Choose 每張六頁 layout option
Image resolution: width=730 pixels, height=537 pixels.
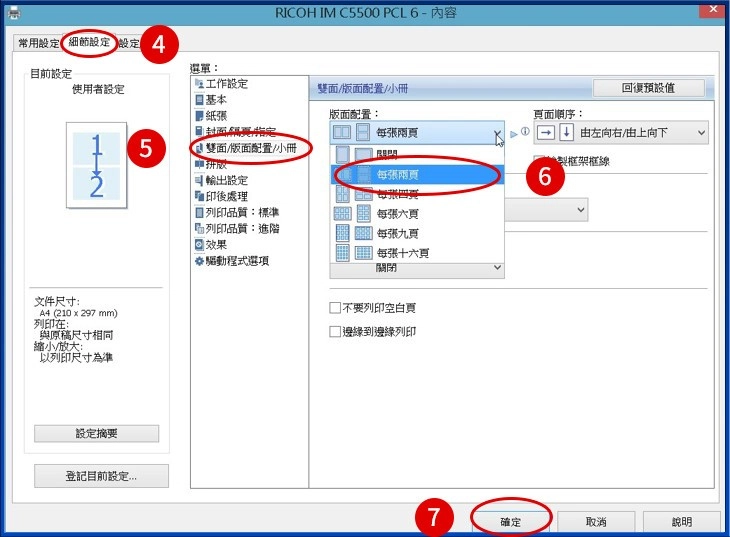click(417, 214)
